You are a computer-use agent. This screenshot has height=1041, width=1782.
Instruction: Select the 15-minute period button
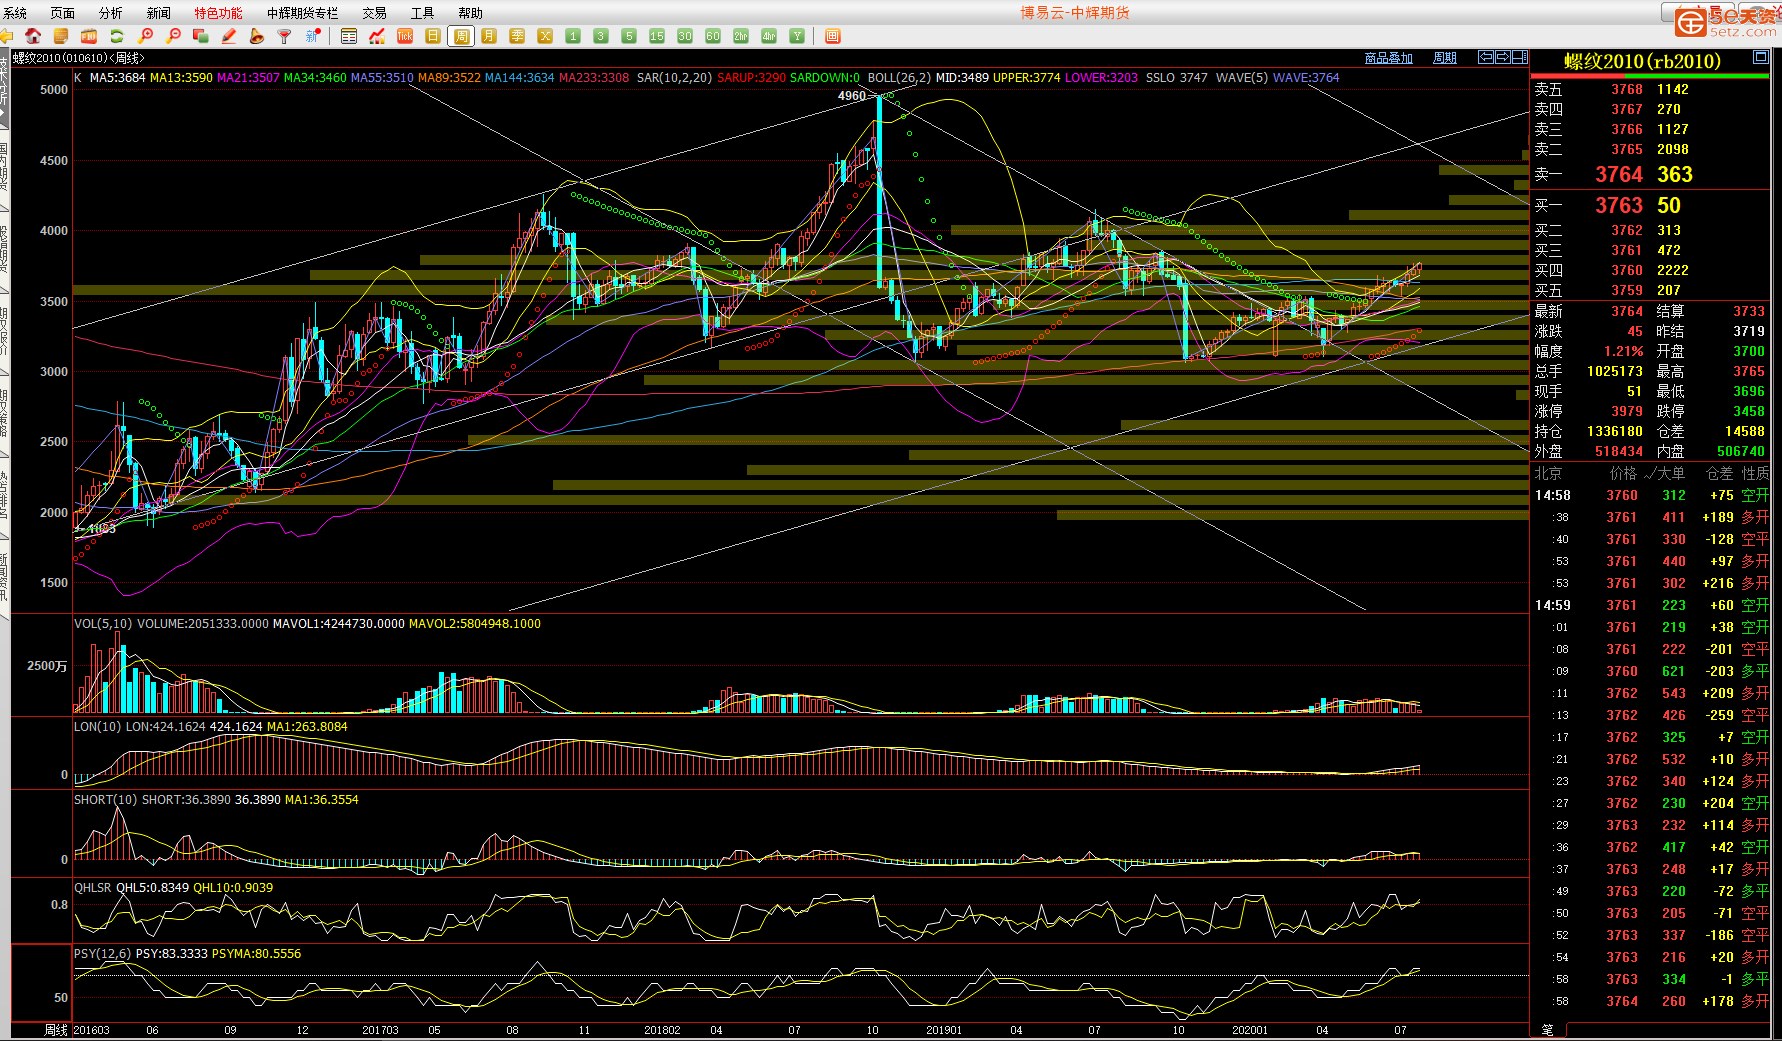[657, 36]
